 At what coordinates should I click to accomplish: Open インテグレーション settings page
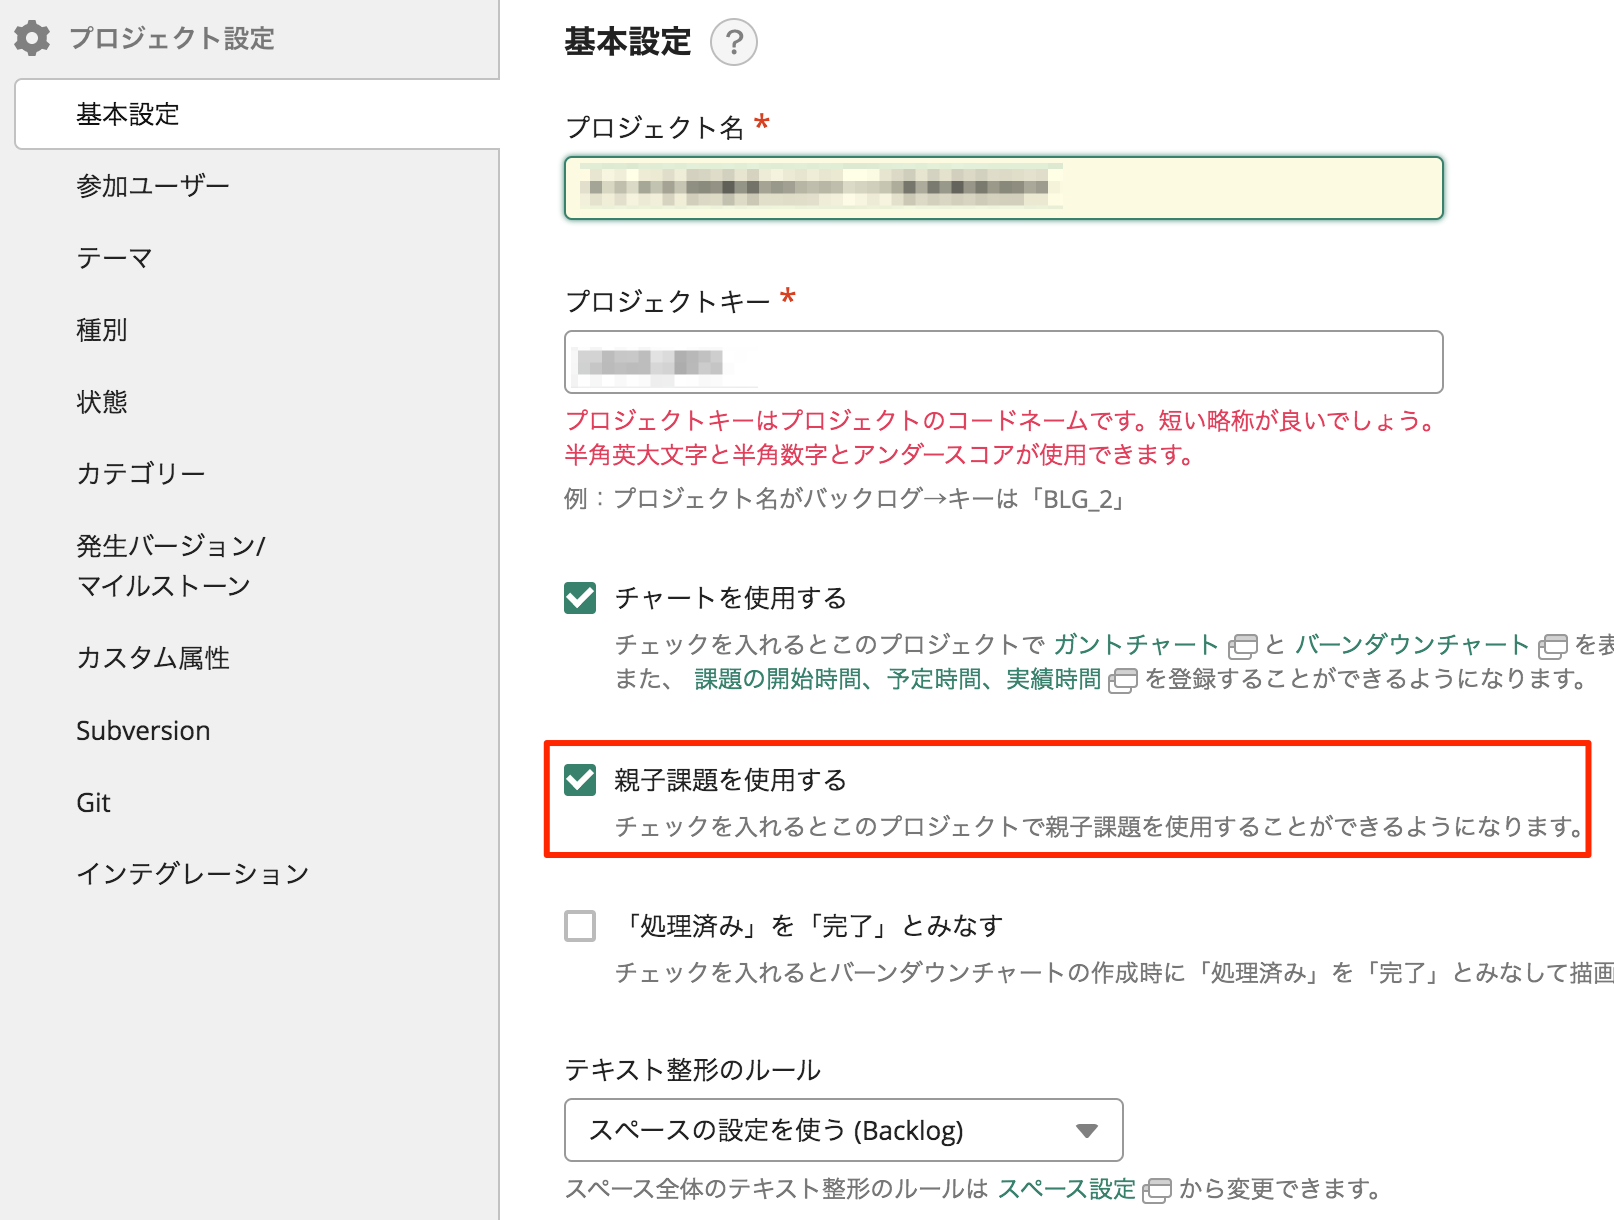click(193, 874)
